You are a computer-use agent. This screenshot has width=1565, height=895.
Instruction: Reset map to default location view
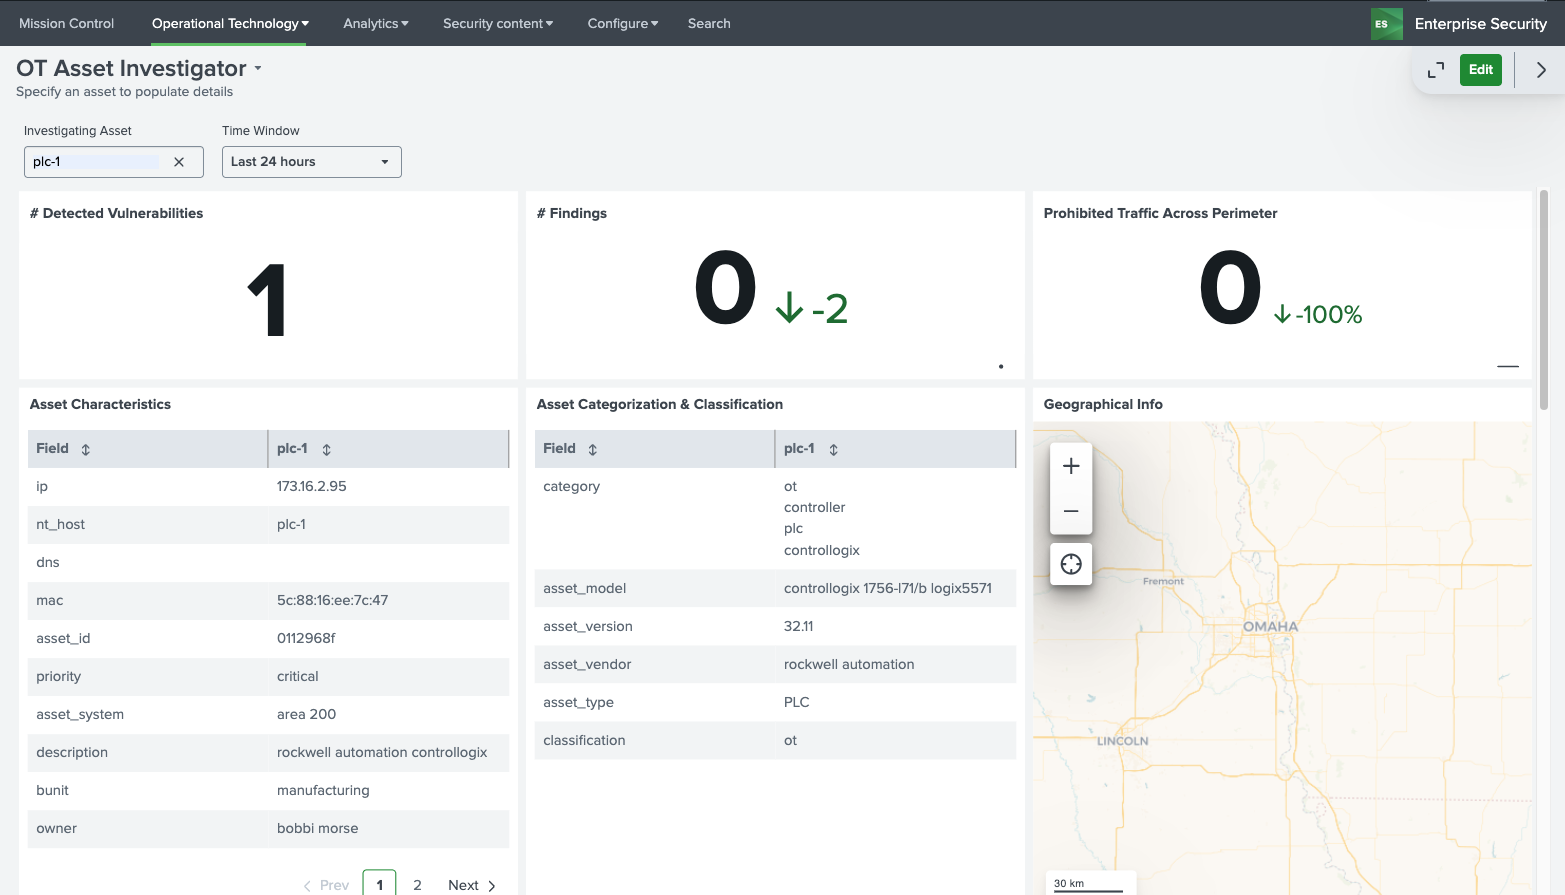click(1071, 564)
